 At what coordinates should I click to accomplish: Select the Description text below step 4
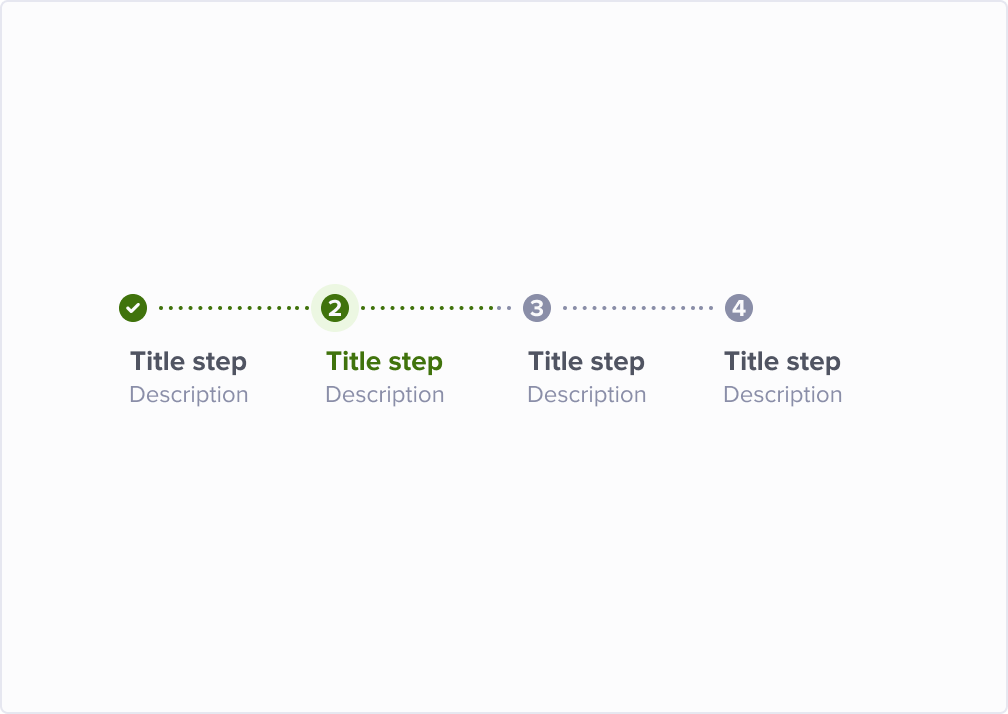coord(782,395)
